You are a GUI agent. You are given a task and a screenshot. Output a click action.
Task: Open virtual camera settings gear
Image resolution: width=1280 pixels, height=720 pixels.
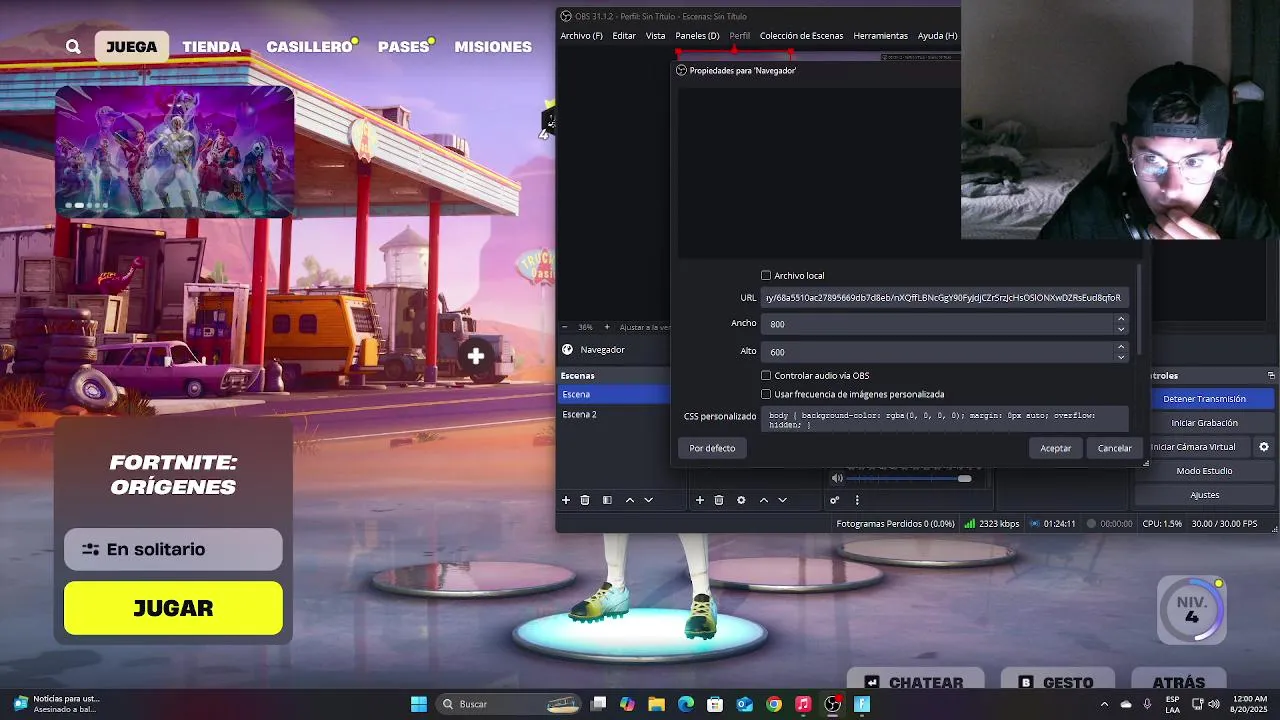click(x=1264, y=447)
